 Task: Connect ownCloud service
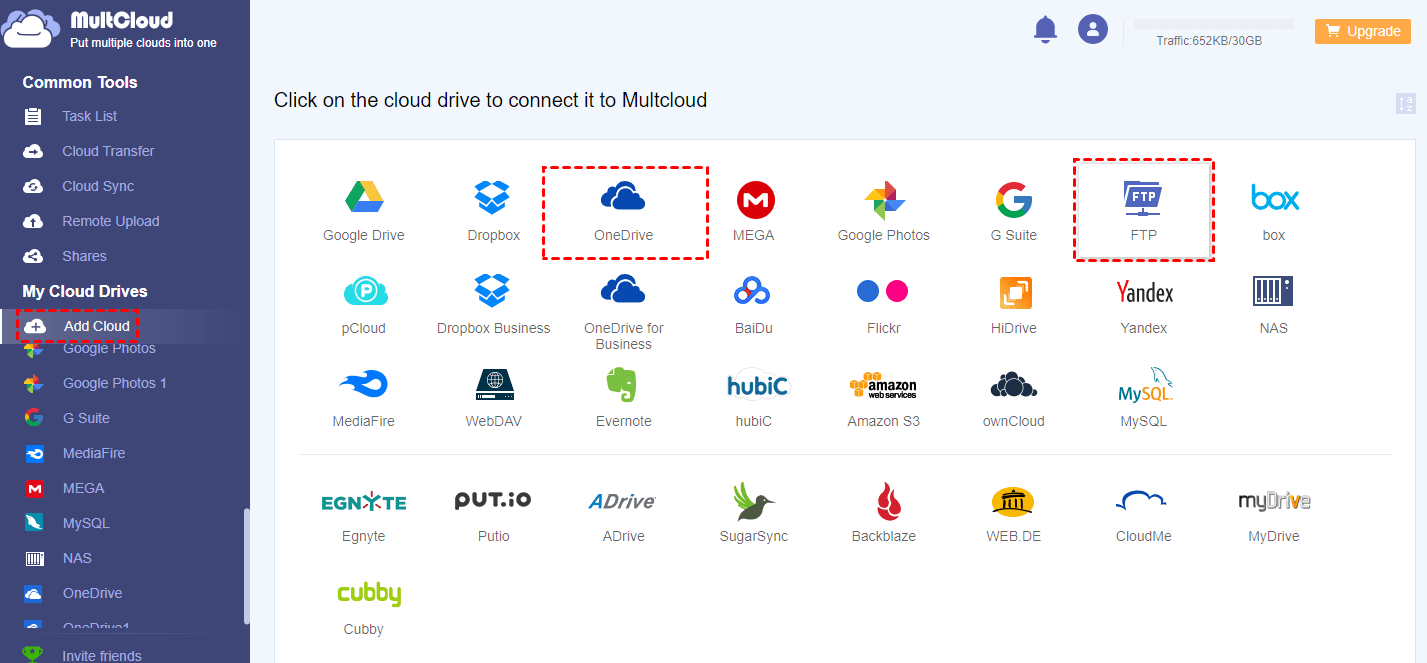point(1014,385)
